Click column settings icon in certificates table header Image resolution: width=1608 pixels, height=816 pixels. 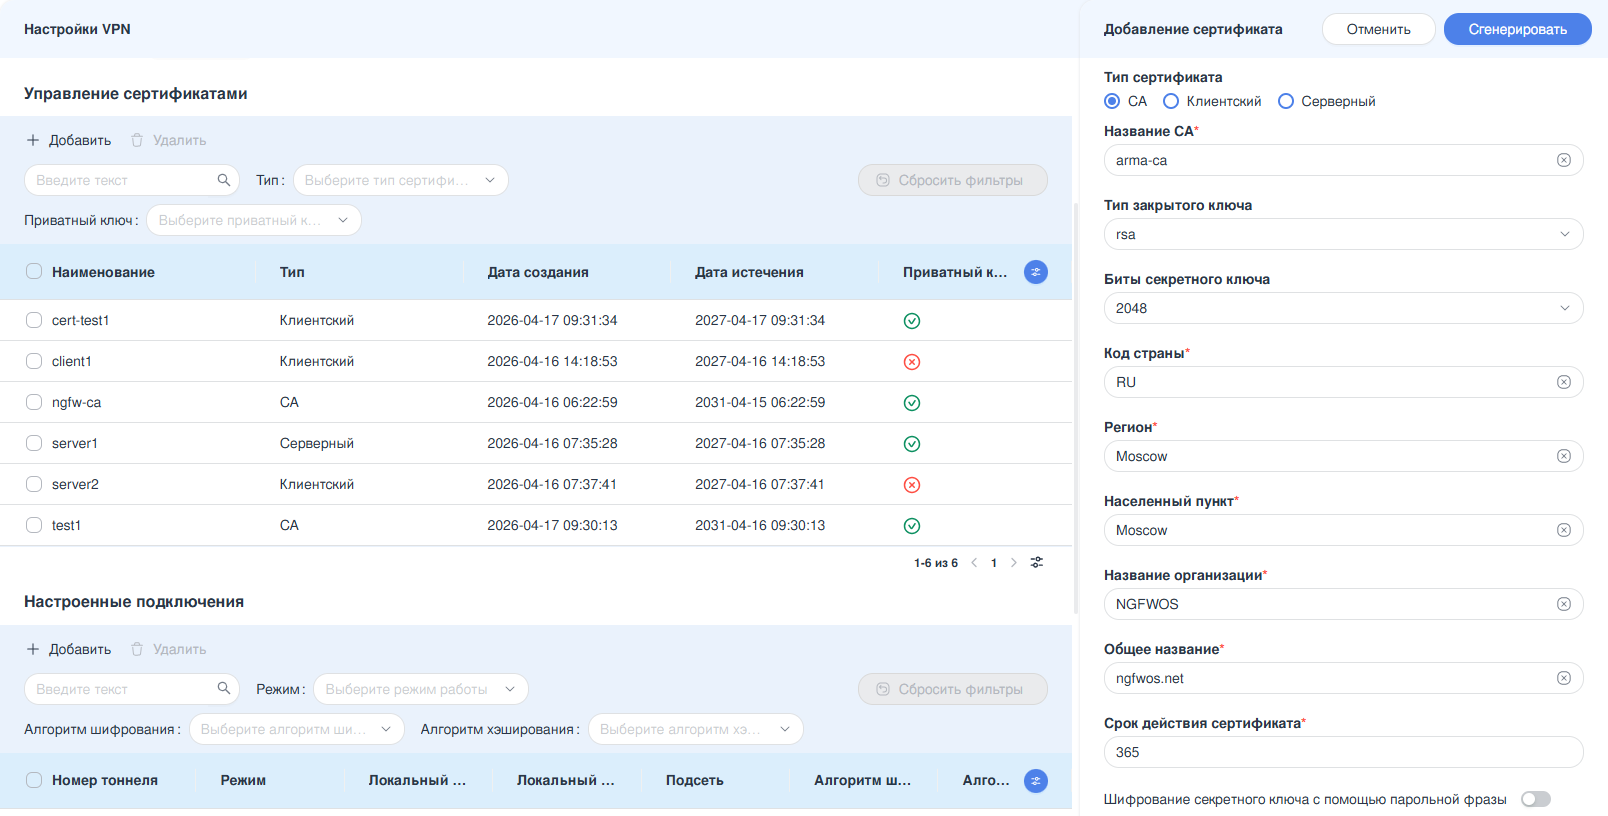pyautogui.click(x=1036, y=272)
